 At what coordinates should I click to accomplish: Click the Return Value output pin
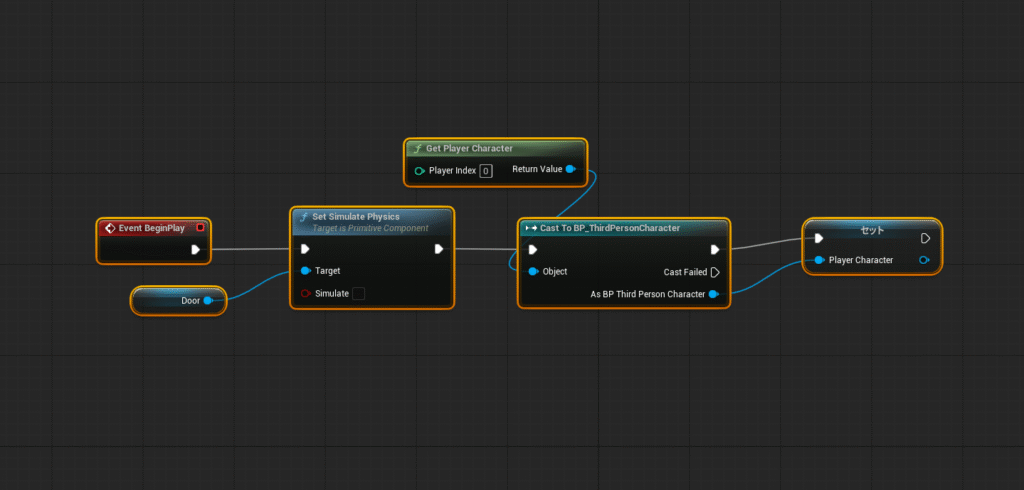coord(570,169)
